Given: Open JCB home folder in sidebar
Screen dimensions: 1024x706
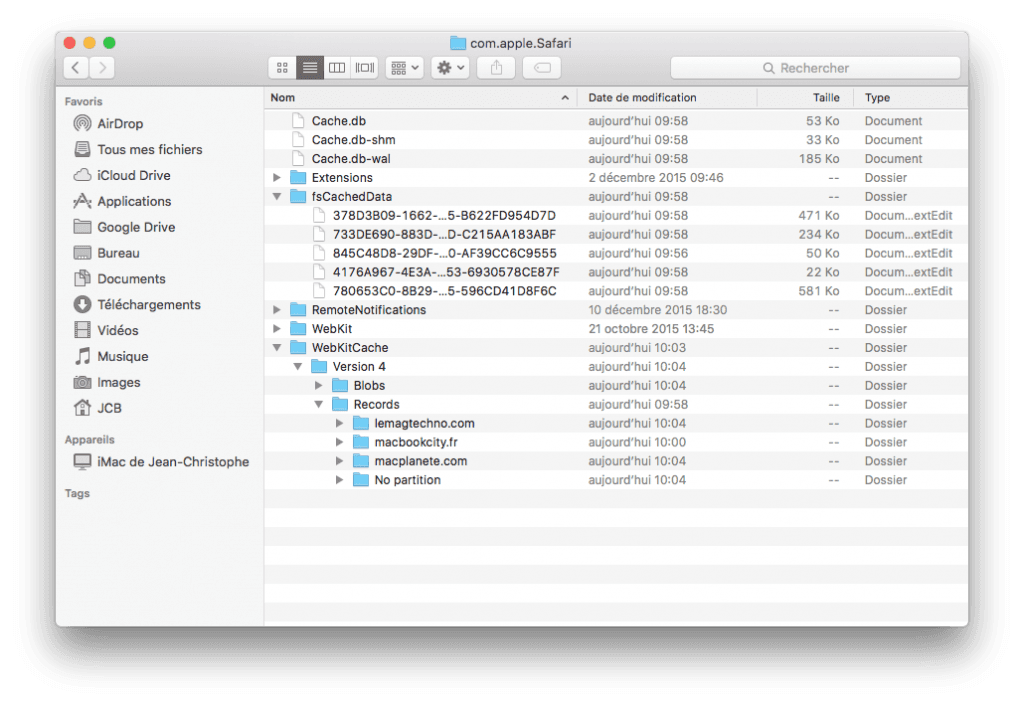Looking at the screenshot, I should [98, 408].
